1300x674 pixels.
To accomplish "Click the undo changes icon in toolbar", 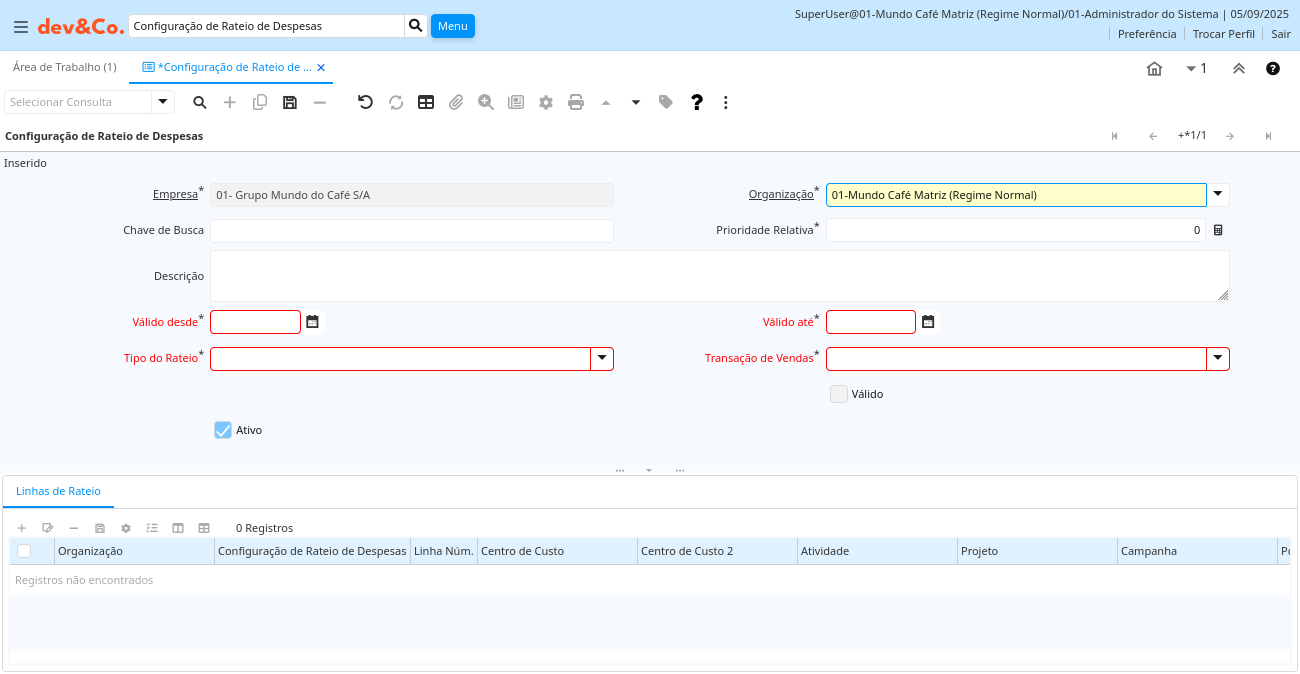I will [365, 102].
